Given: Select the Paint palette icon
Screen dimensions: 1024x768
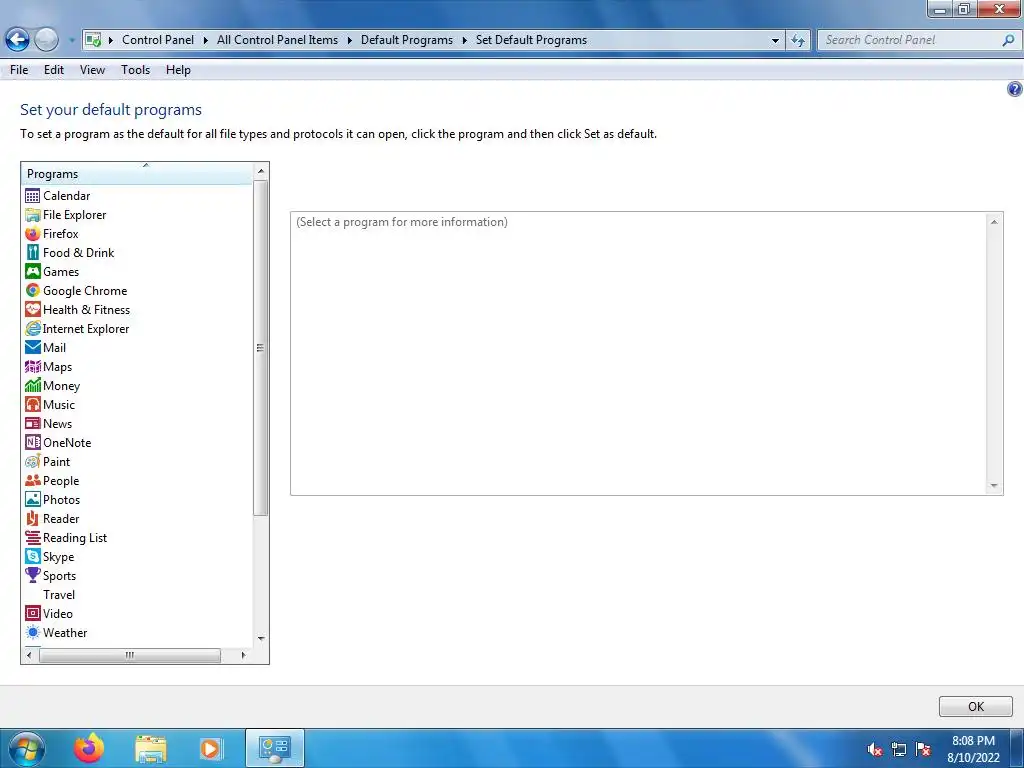Looking at the screenshot, I should pos(32,462).
